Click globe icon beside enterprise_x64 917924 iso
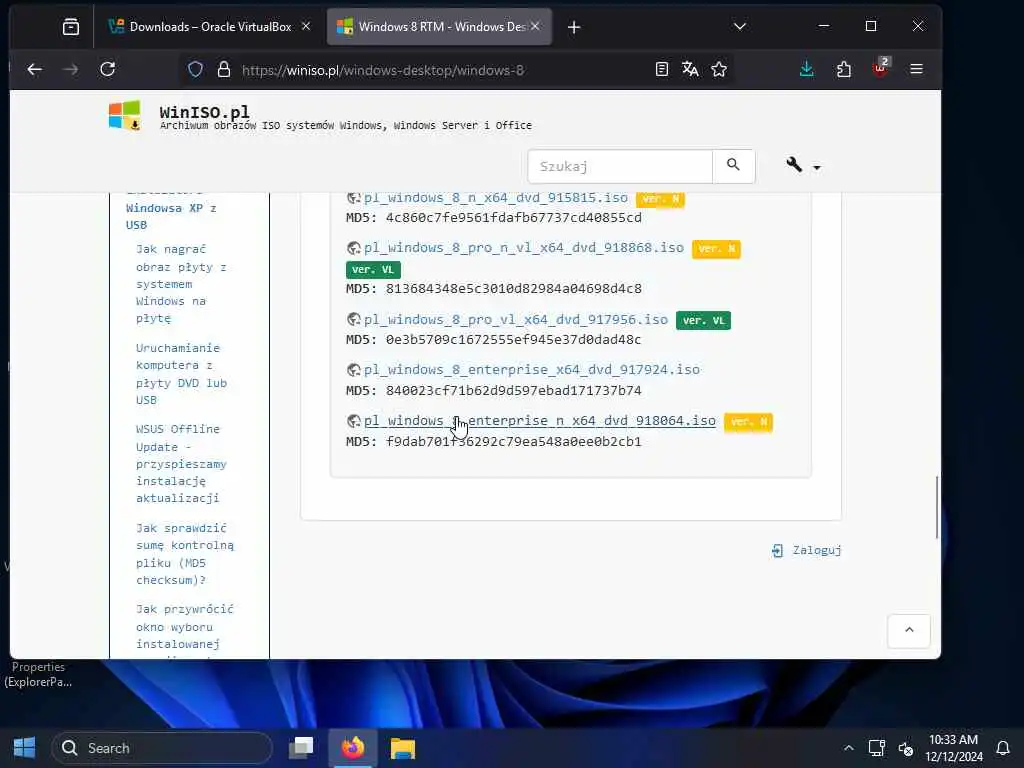 tap(354, 370)
